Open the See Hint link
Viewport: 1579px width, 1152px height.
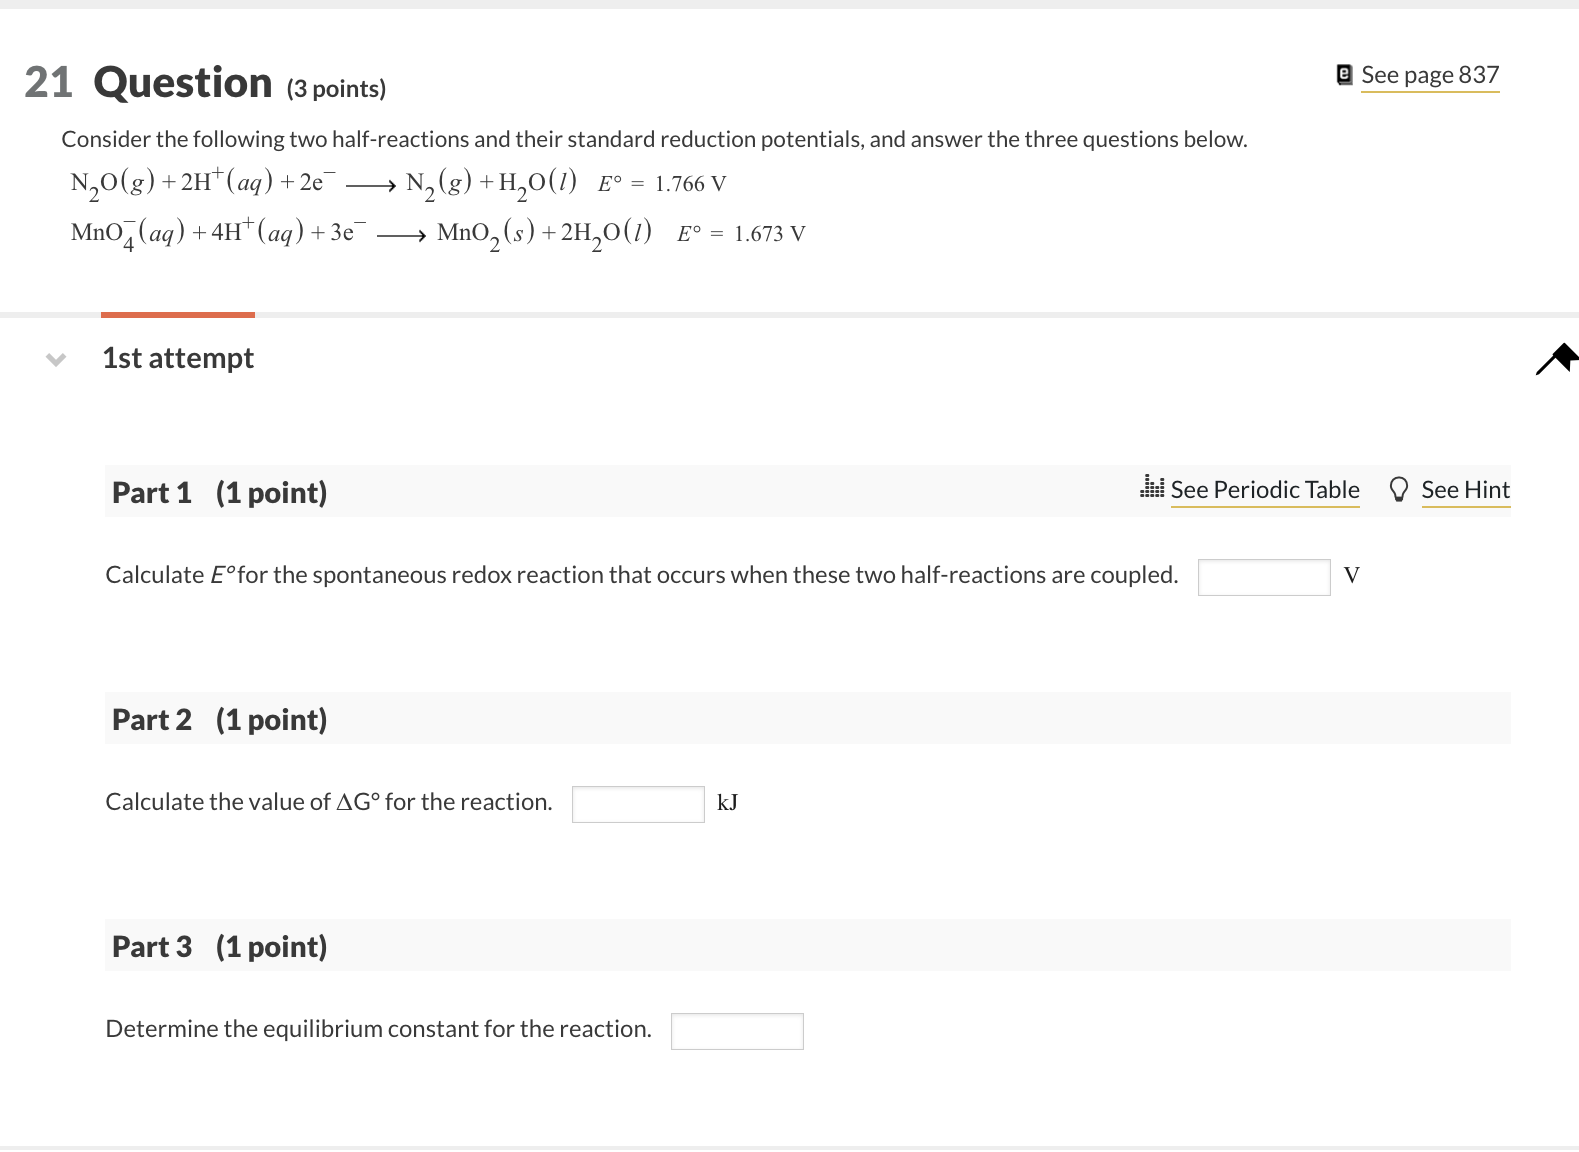click(x=1466, y=490)
